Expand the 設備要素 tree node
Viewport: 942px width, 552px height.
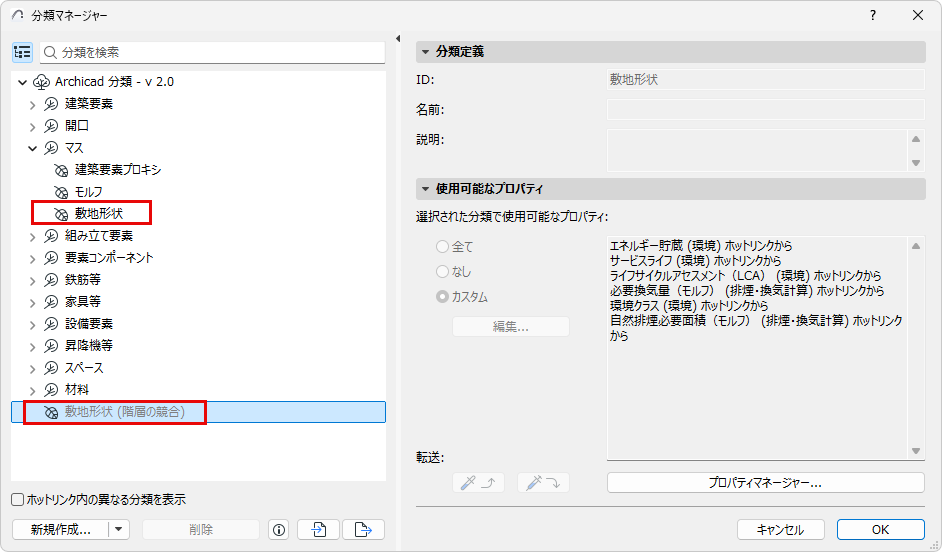point(33,325)
